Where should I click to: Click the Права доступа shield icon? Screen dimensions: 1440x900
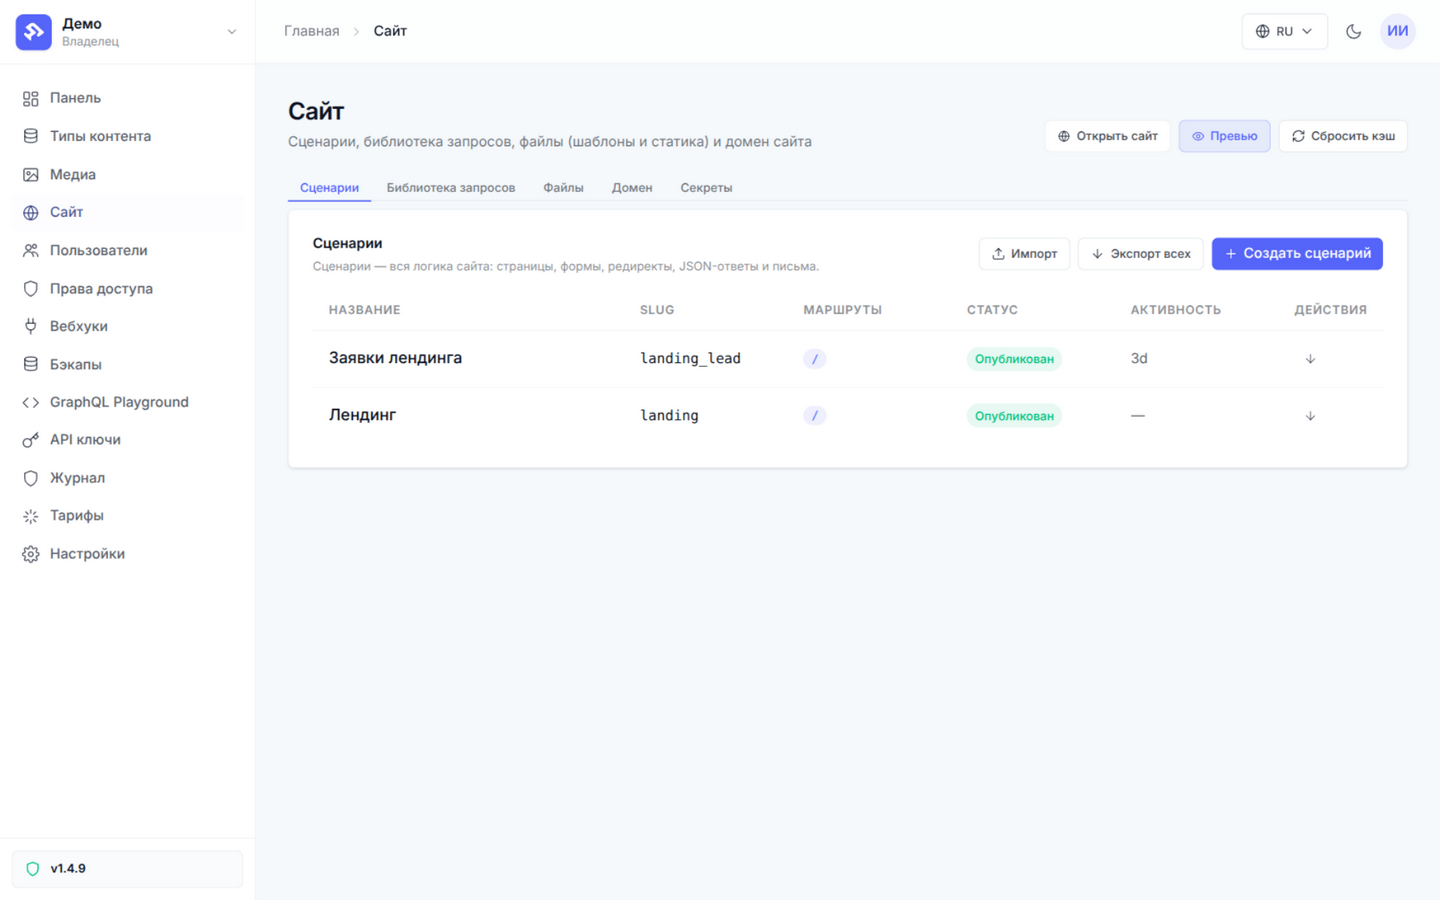[31, 289]
